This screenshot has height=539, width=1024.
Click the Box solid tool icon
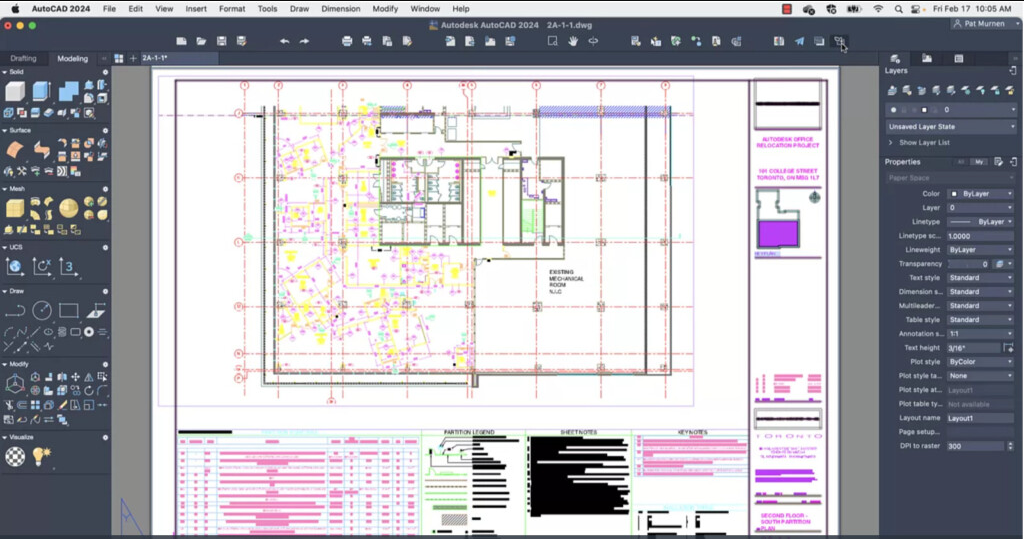[15, 92]
